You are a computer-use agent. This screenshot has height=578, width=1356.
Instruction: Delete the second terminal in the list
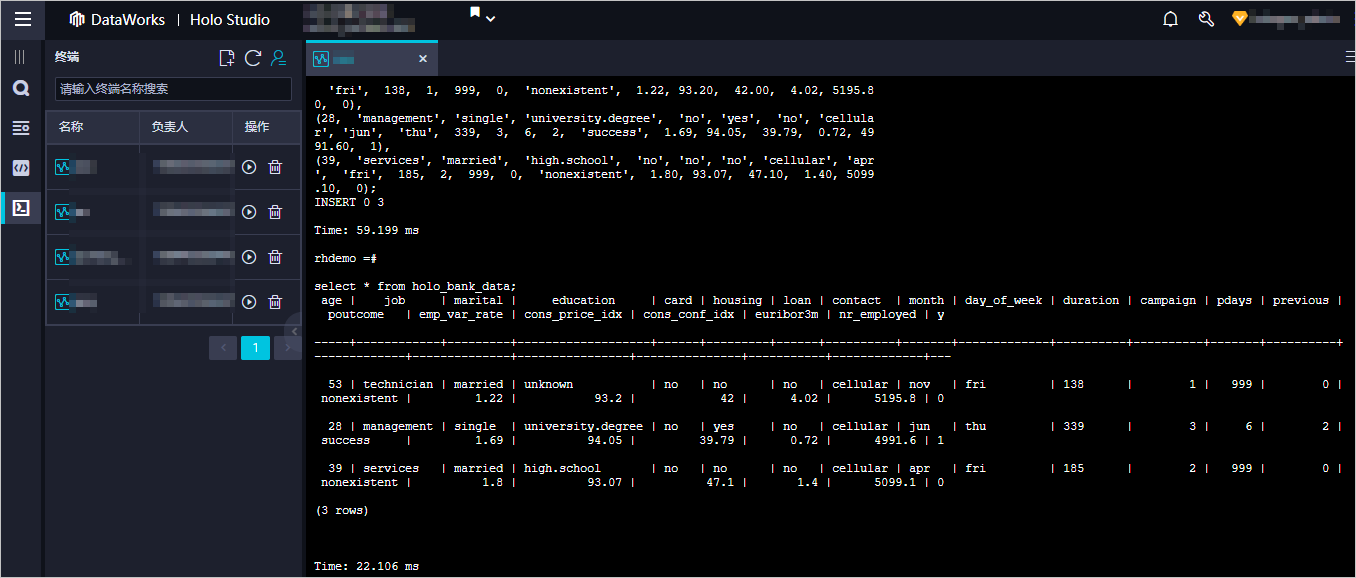275,212
